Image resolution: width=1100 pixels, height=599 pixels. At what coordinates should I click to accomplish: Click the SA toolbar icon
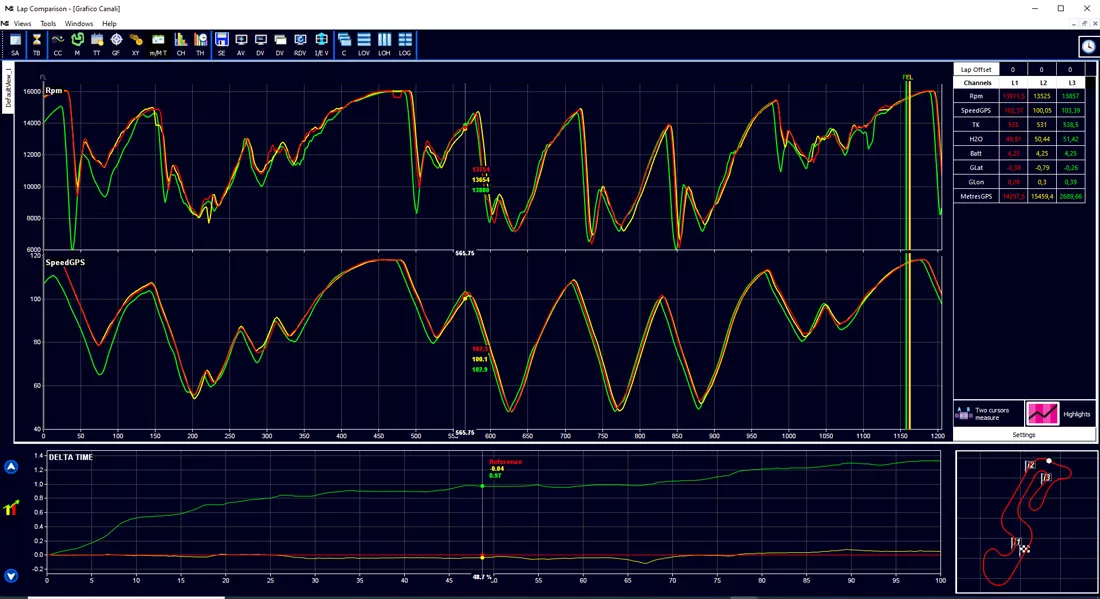coord(15,44)
